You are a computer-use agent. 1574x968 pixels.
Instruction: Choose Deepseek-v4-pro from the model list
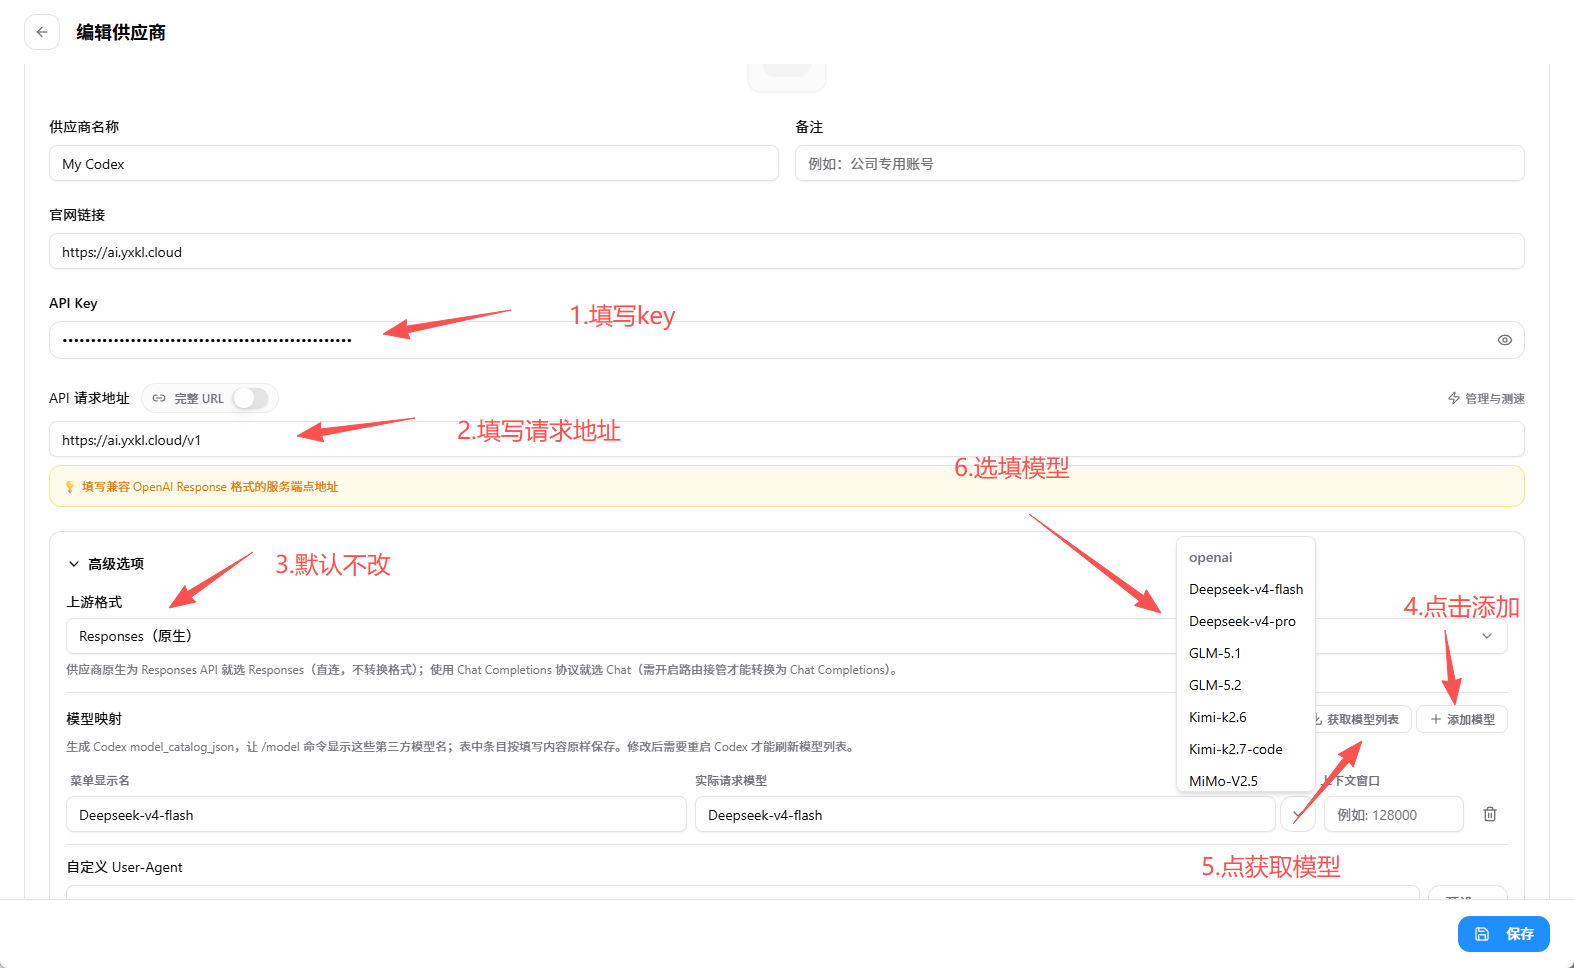1246,621
